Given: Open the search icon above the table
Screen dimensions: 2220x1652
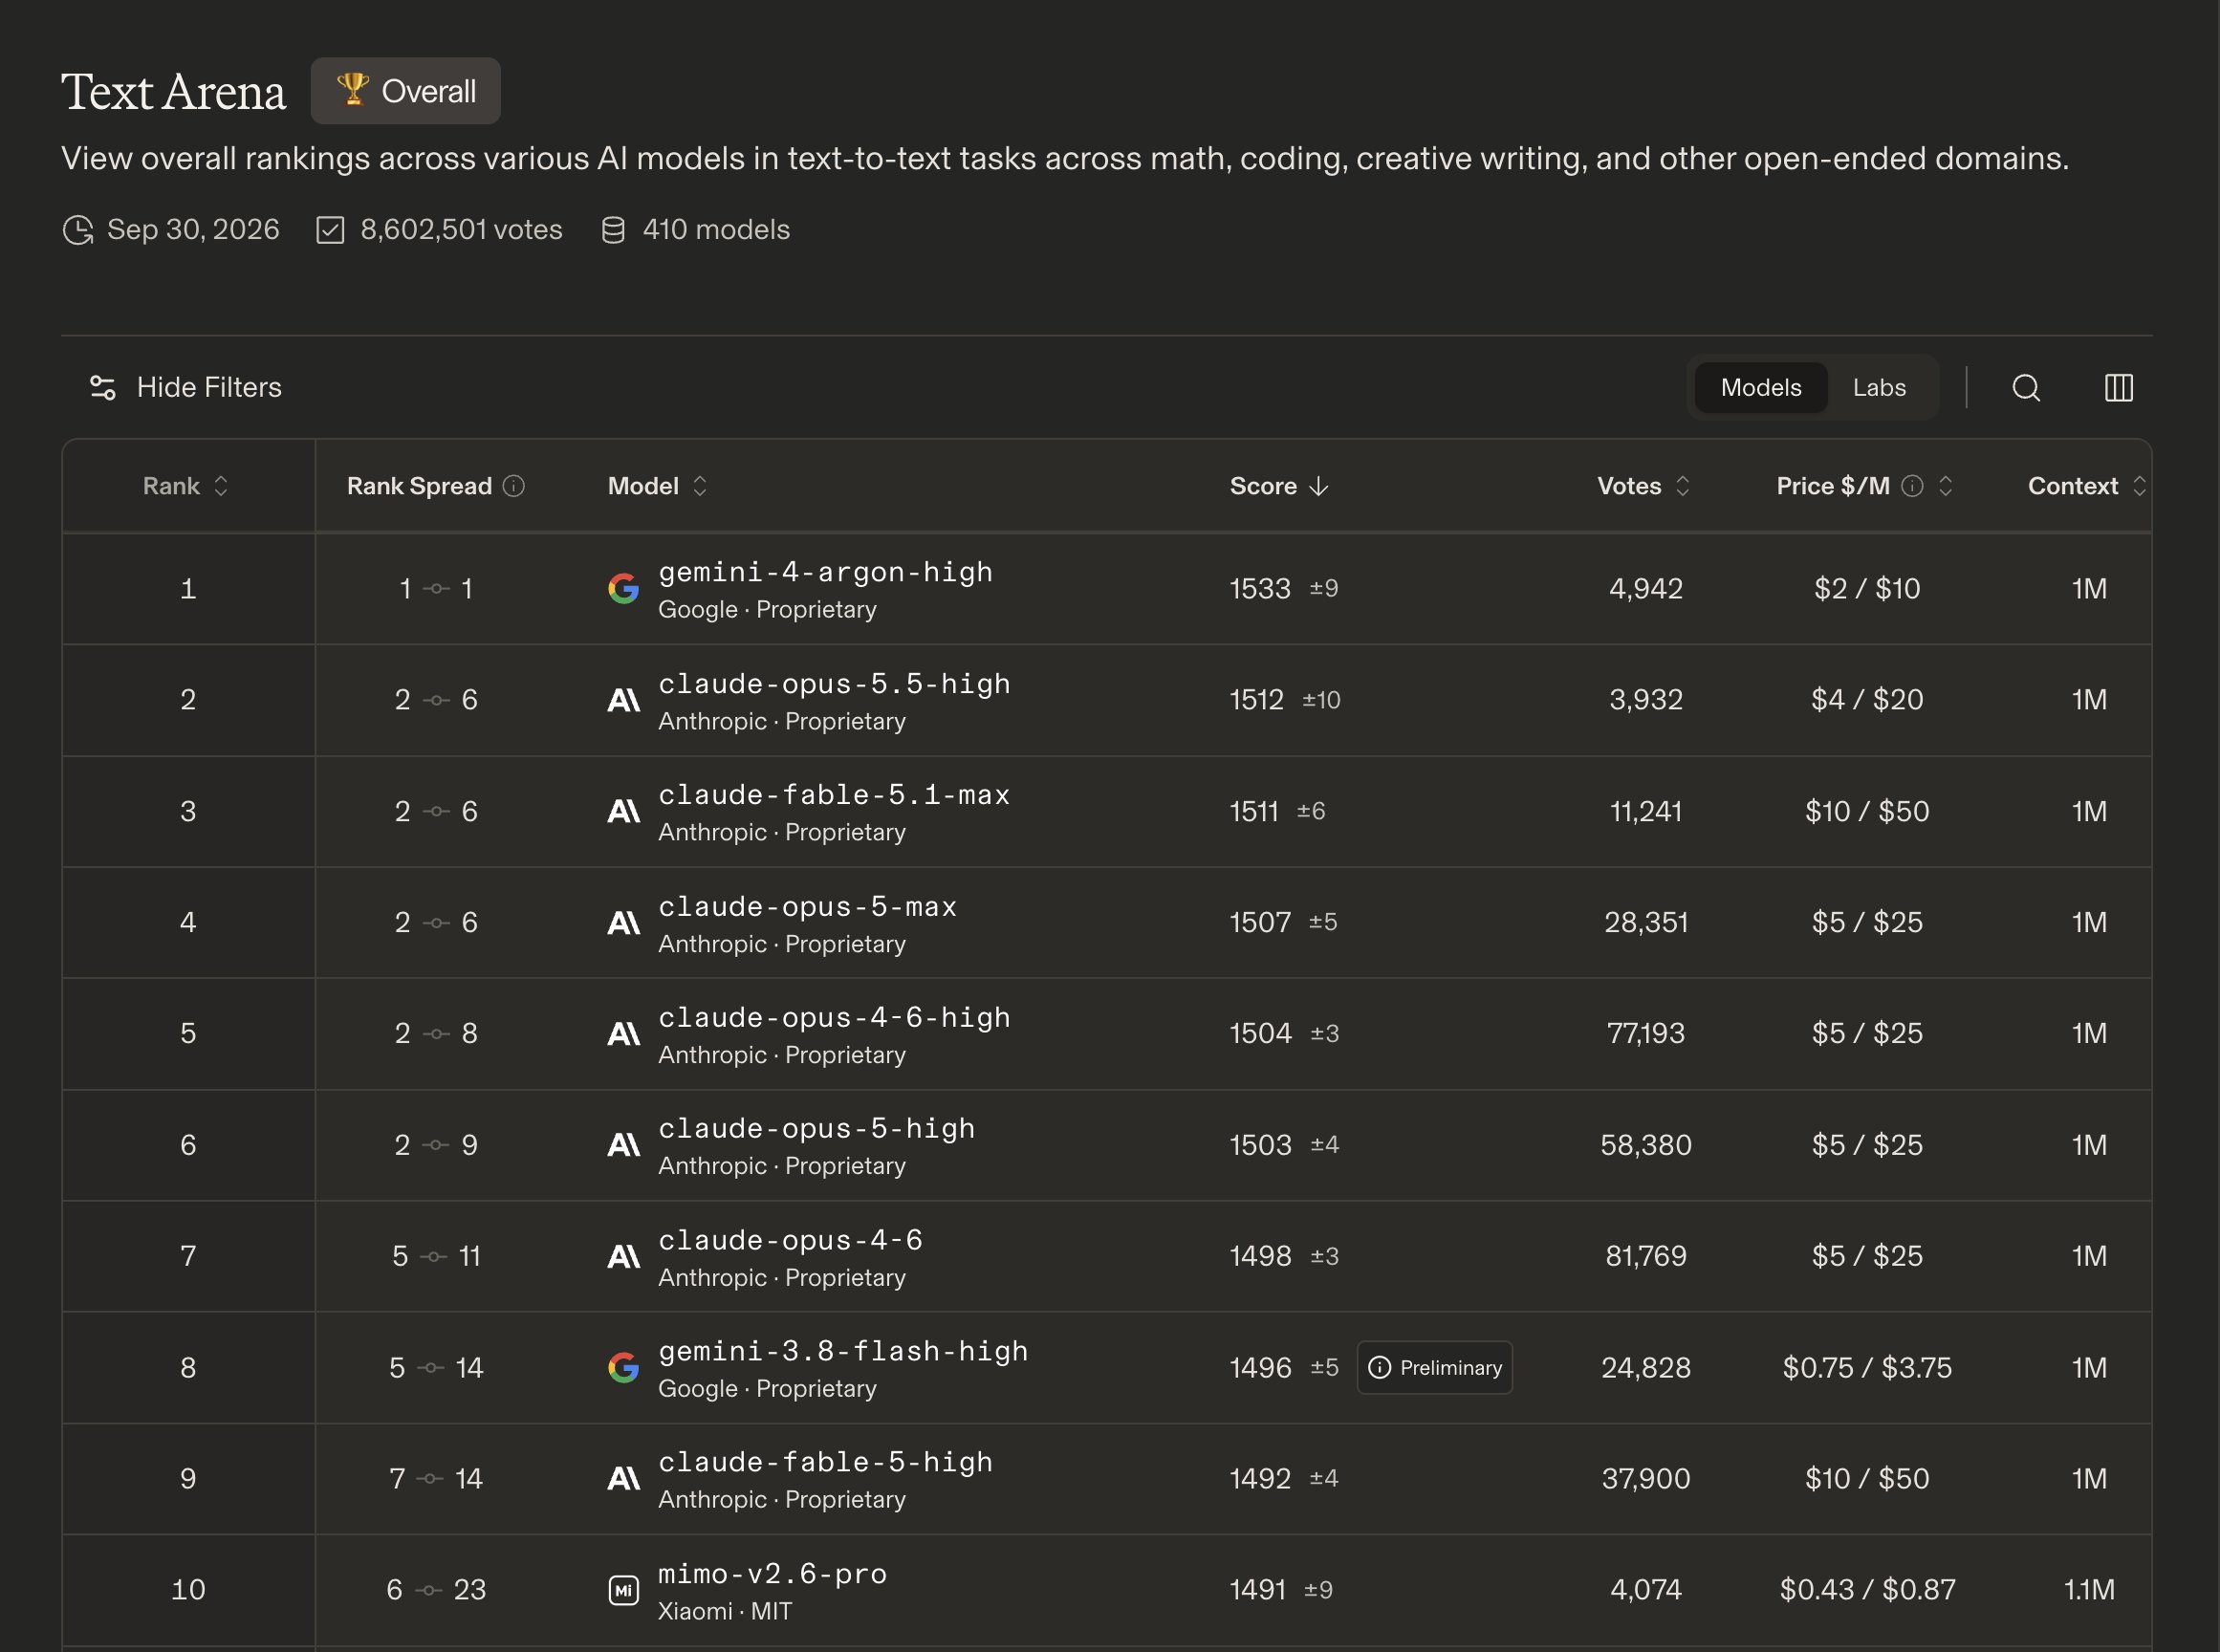Looking at the screenshot, I should click(x=2026, y=387).
